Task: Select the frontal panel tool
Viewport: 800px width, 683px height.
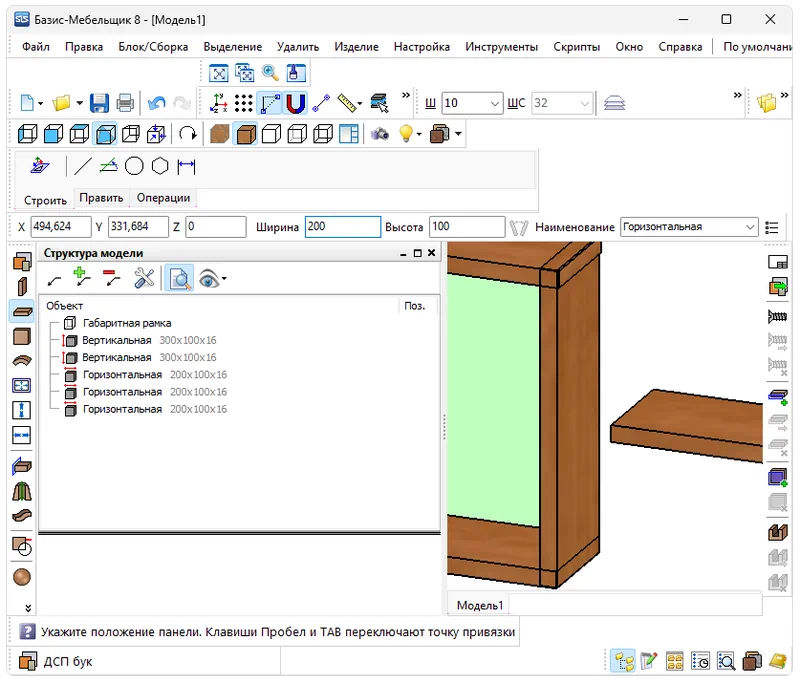Action: click(22, 337)
